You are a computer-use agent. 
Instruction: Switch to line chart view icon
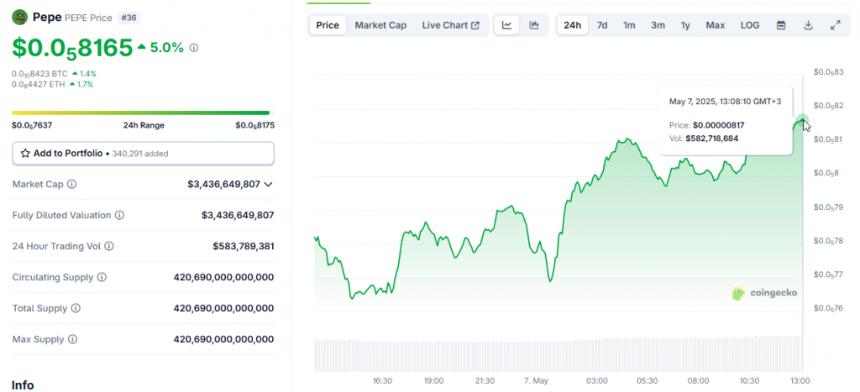tap(507, 25)
